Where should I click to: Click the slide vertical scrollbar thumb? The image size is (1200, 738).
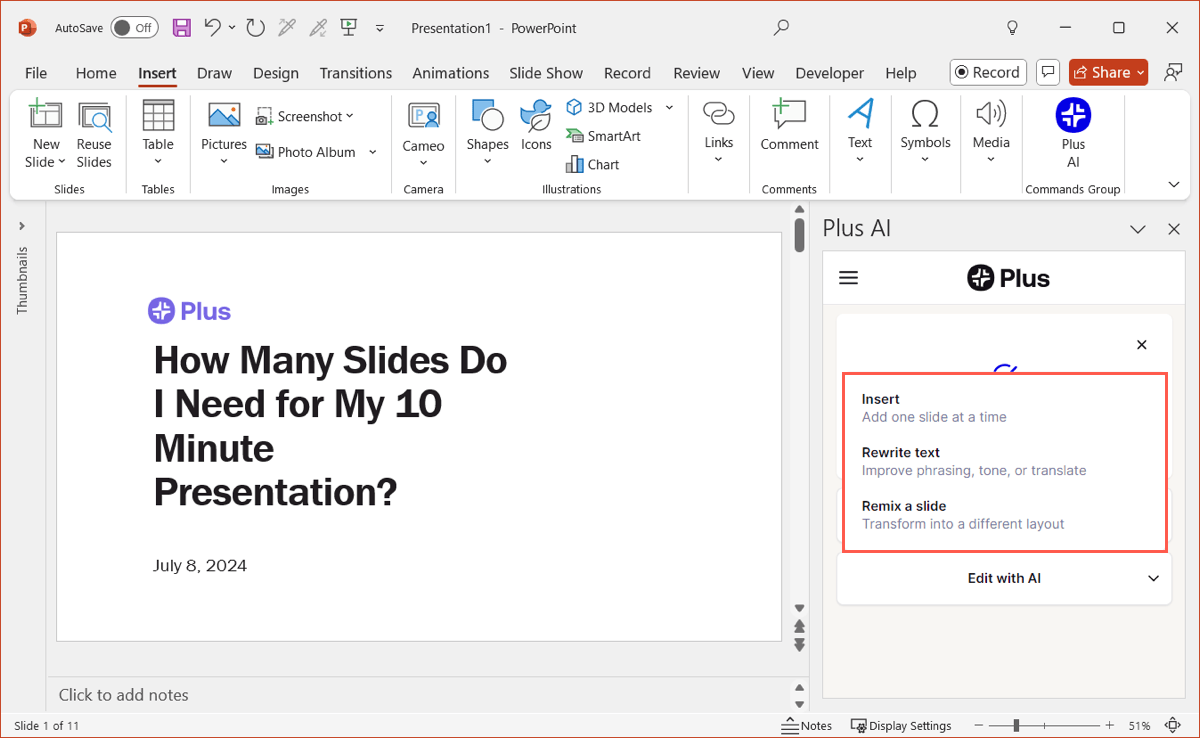click(799, 236)
